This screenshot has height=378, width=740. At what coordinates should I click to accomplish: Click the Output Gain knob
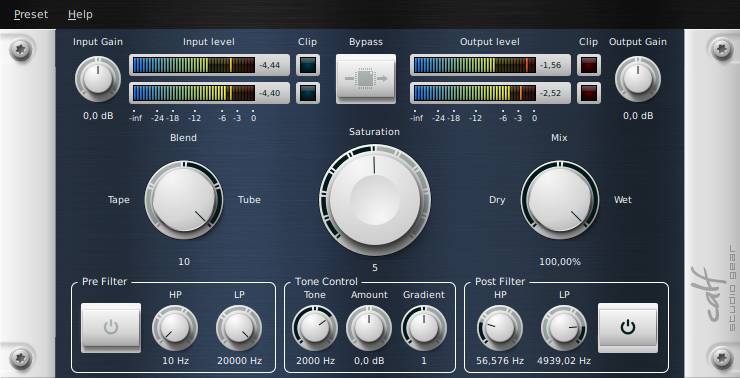[x=638, y=79]
